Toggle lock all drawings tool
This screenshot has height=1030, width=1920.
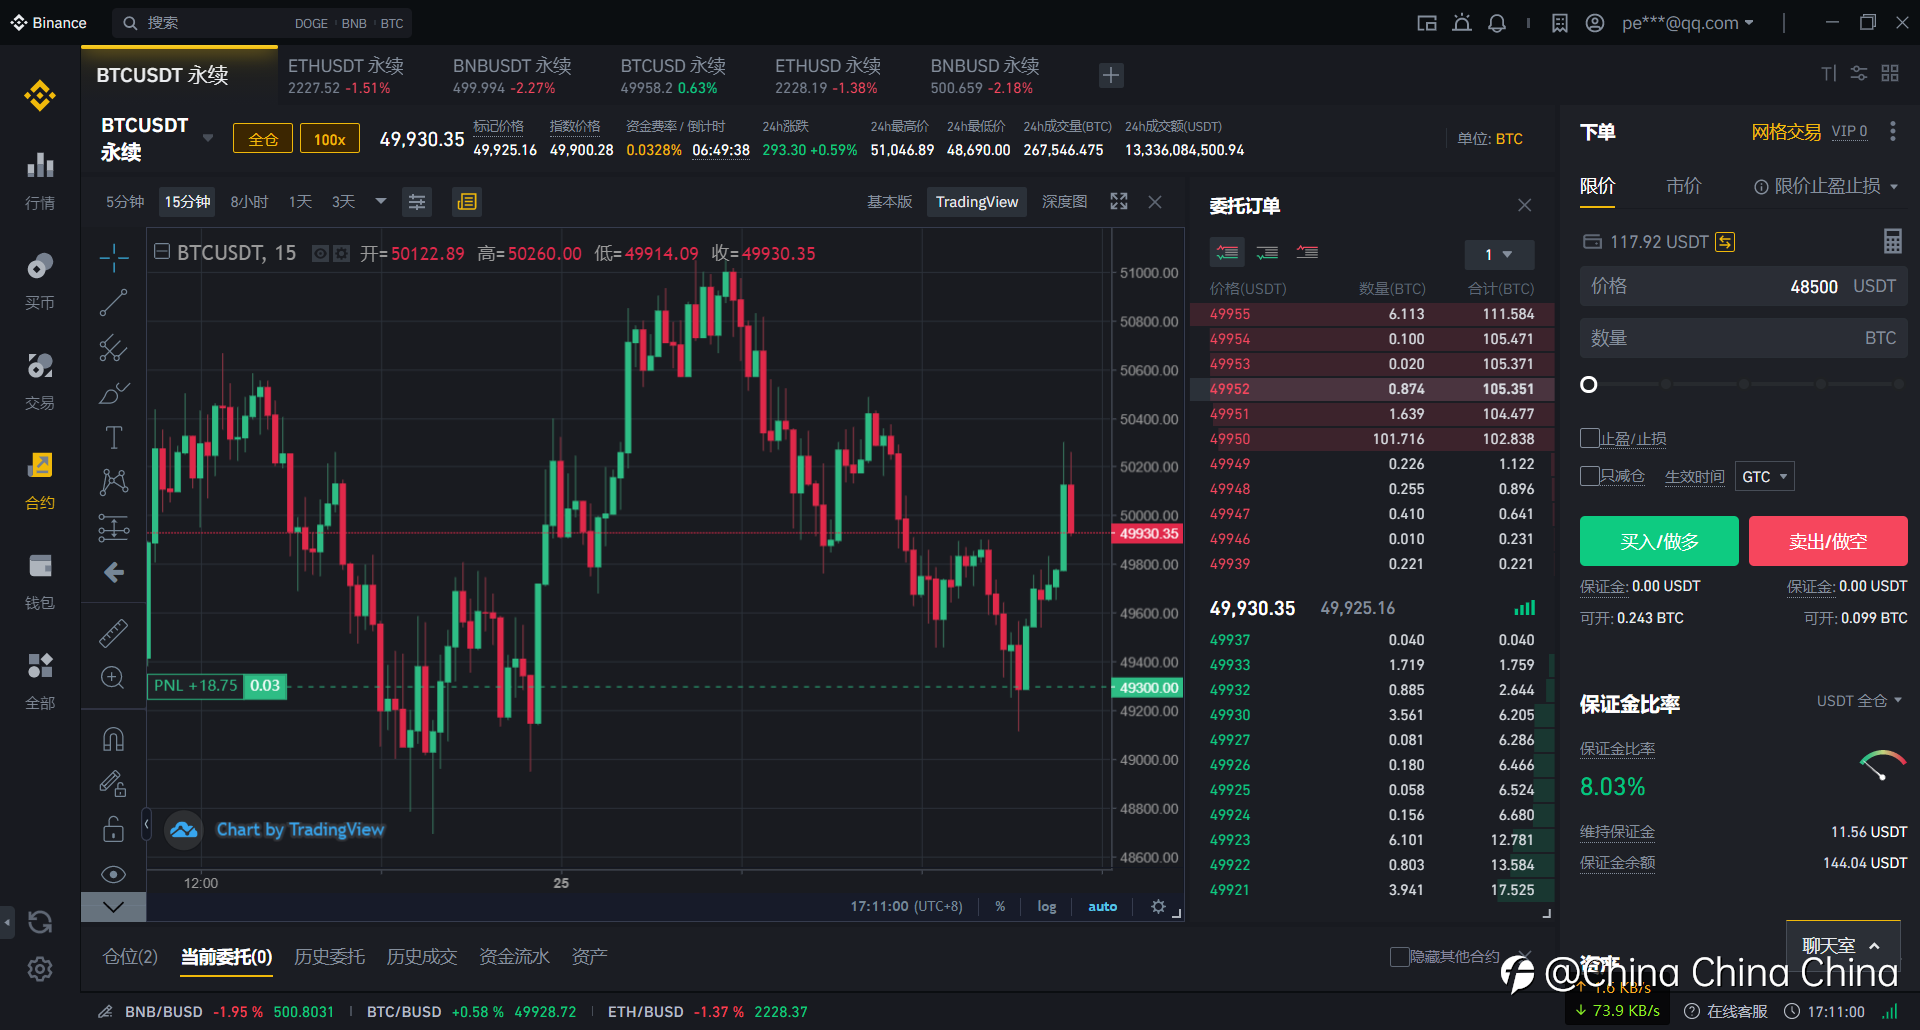coord(114,829)
